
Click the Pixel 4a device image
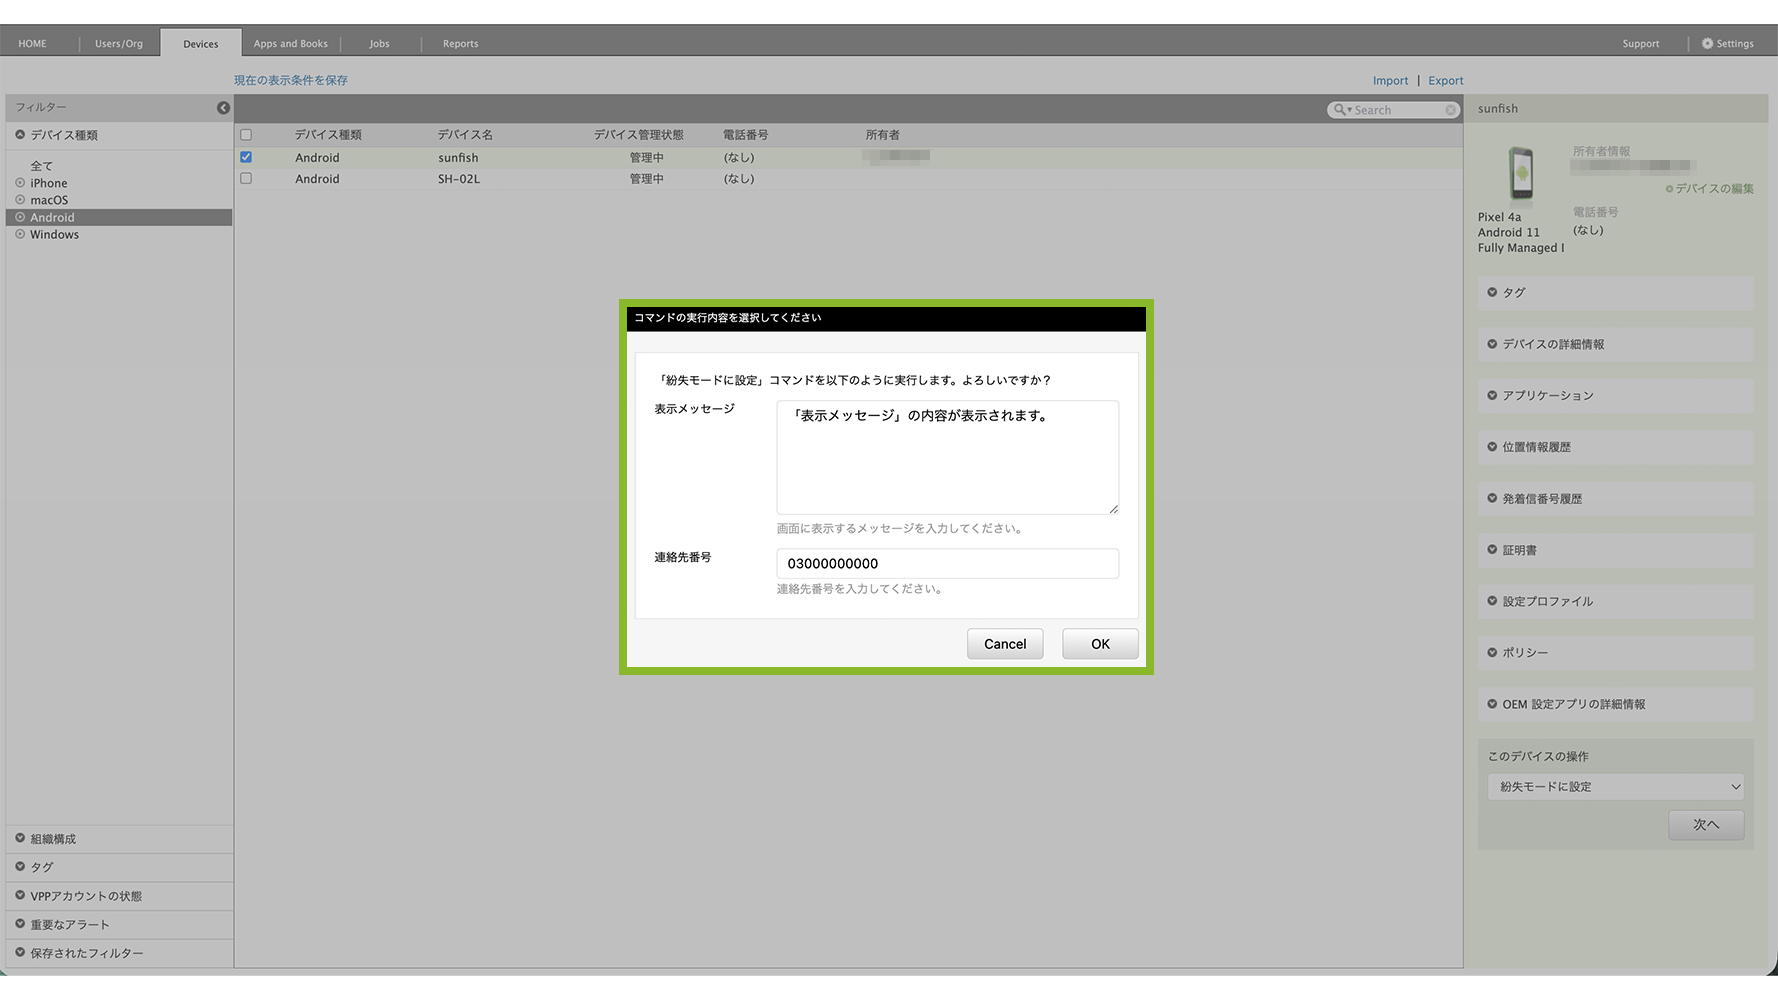tap(1520, 174)
